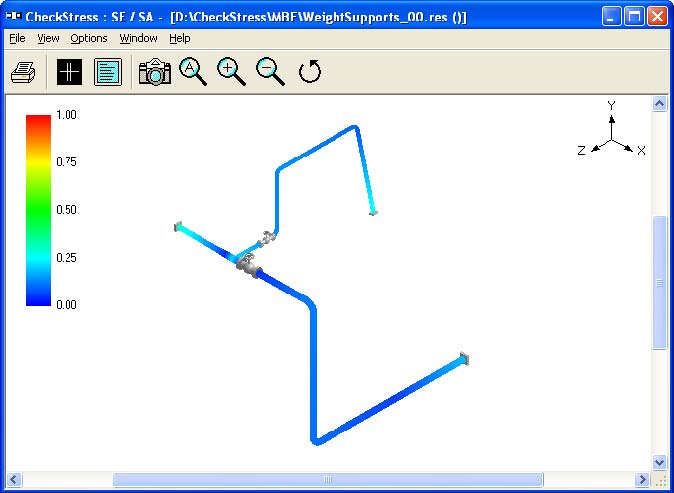Screen dimensions: 674x493
Task: Click the rotate view arrow icon
Action: [309, 71]
